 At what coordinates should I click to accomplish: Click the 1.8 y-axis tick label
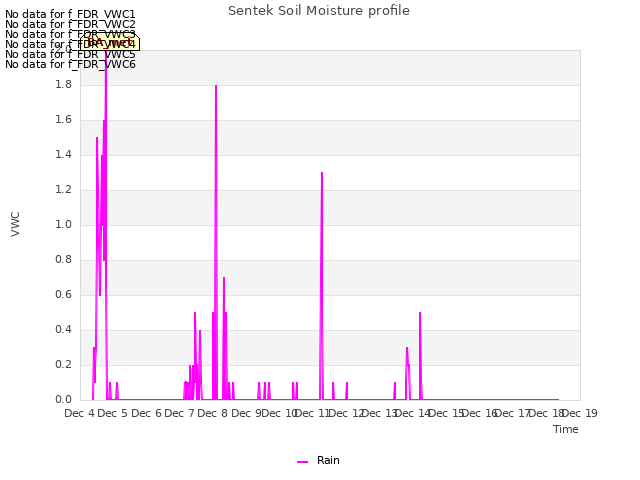click(x=63, y=84)
